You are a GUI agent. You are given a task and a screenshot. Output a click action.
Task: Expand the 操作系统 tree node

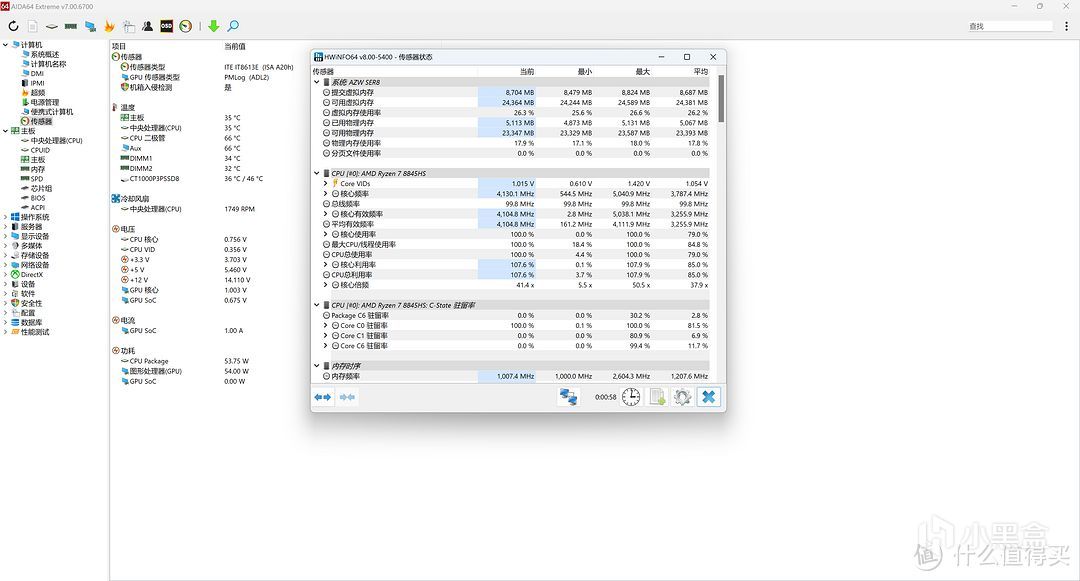click(x=6, y=217)
